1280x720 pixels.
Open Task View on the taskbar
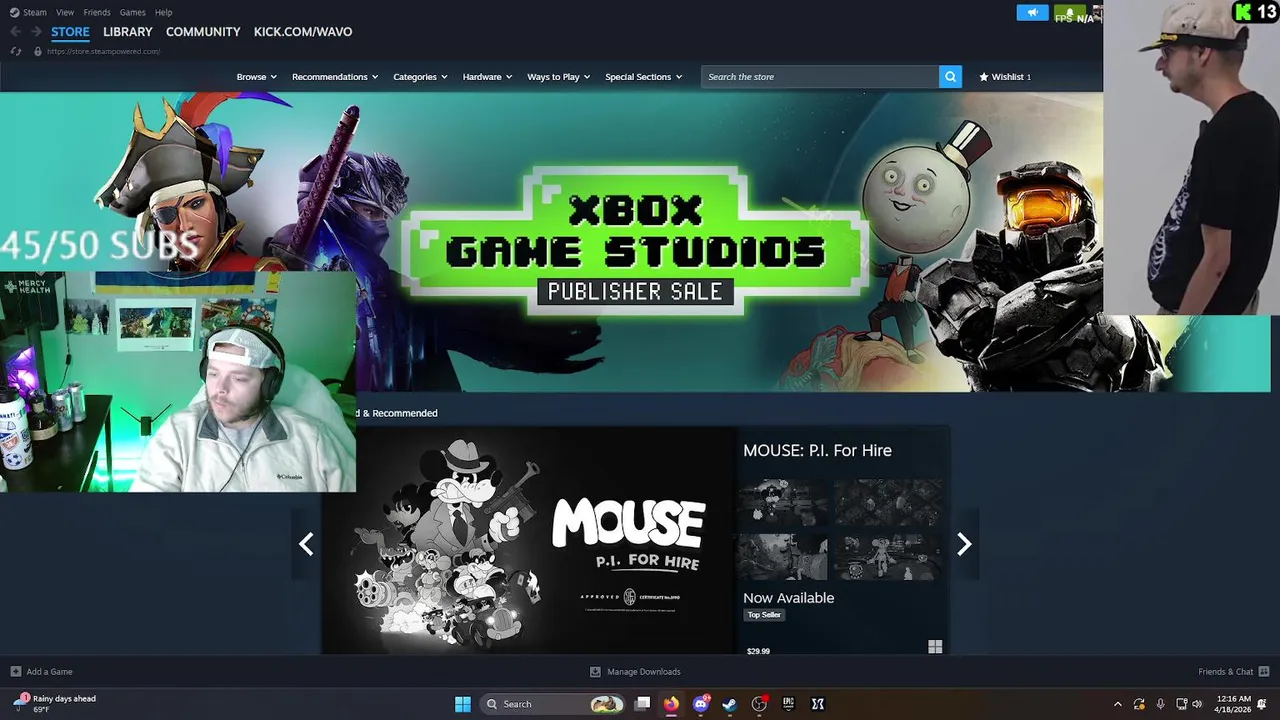tap(643, 704)
